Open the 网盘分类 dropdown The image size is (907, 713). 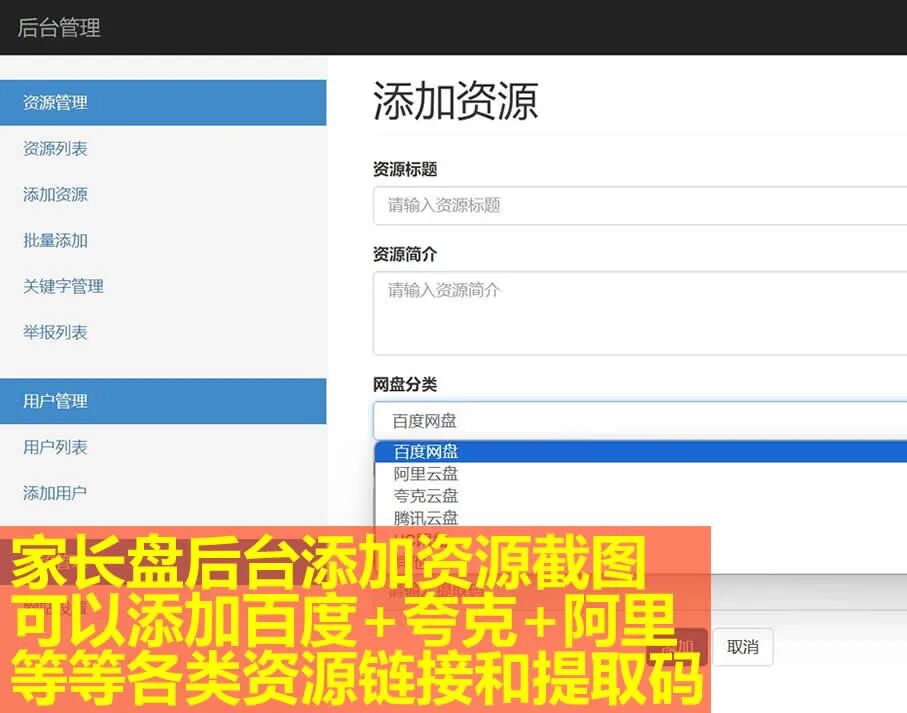point(640,421)
